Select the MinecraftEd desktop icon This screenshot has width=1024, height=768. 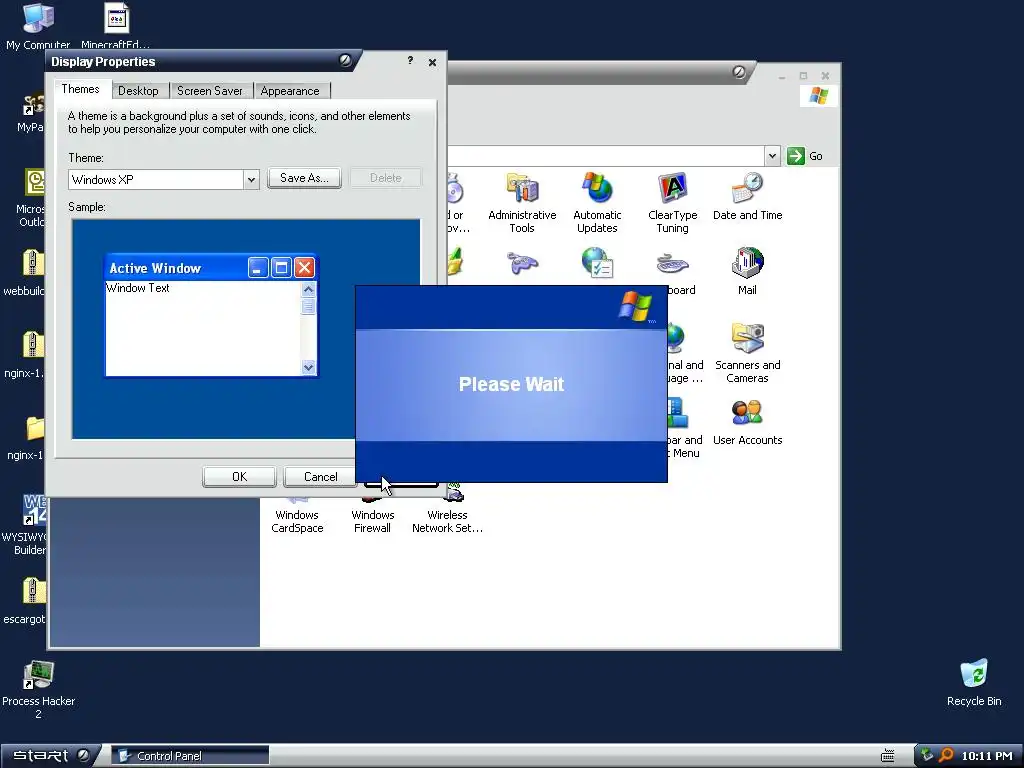click(116, 26)
